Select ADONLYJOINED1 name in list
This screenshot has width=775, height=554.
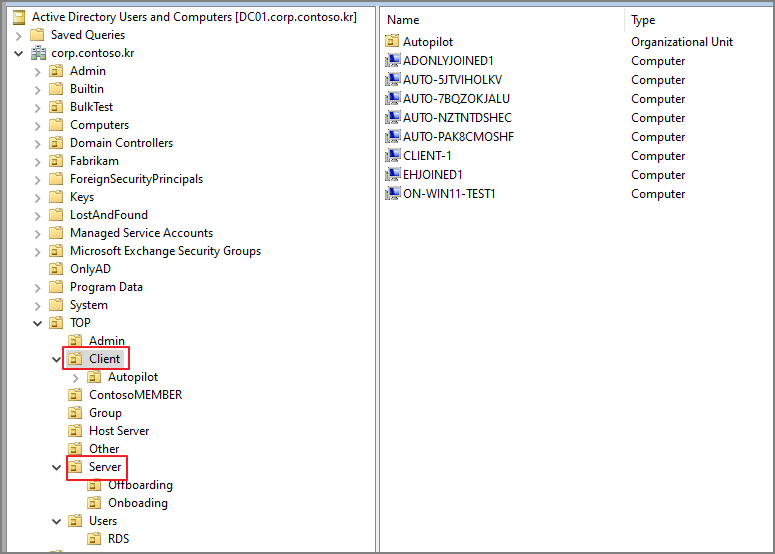(x=448, y=61)
